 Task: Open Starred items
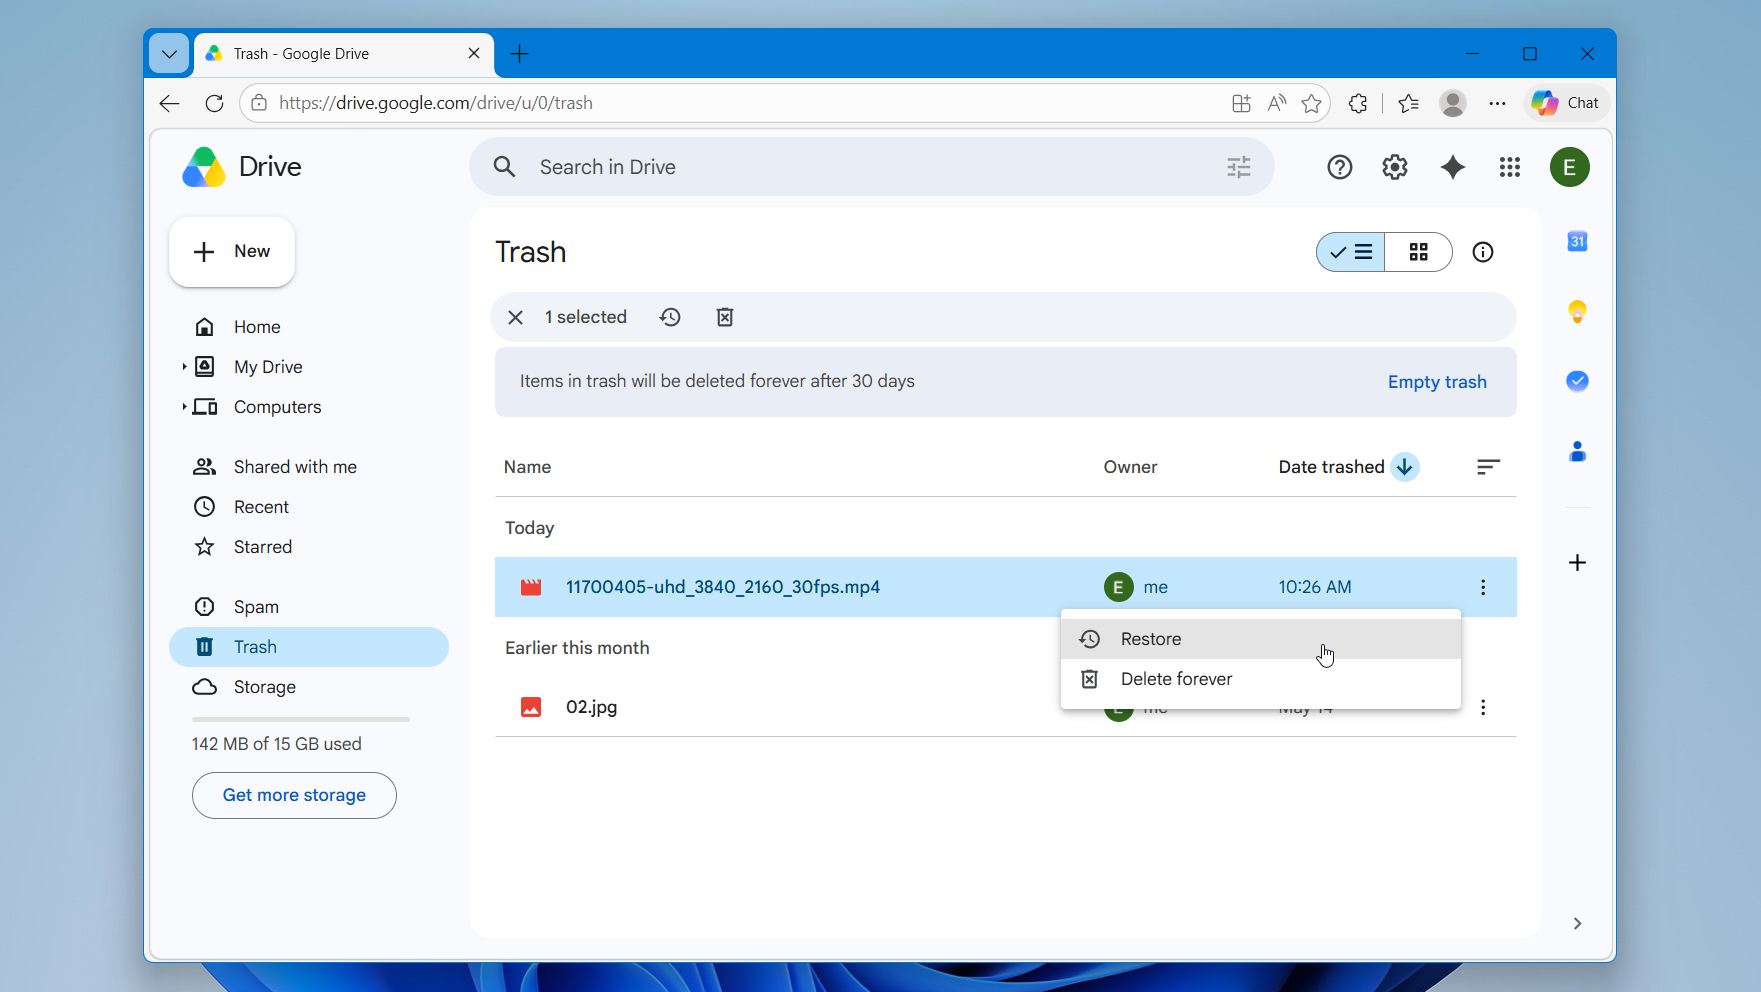point(309,547)
